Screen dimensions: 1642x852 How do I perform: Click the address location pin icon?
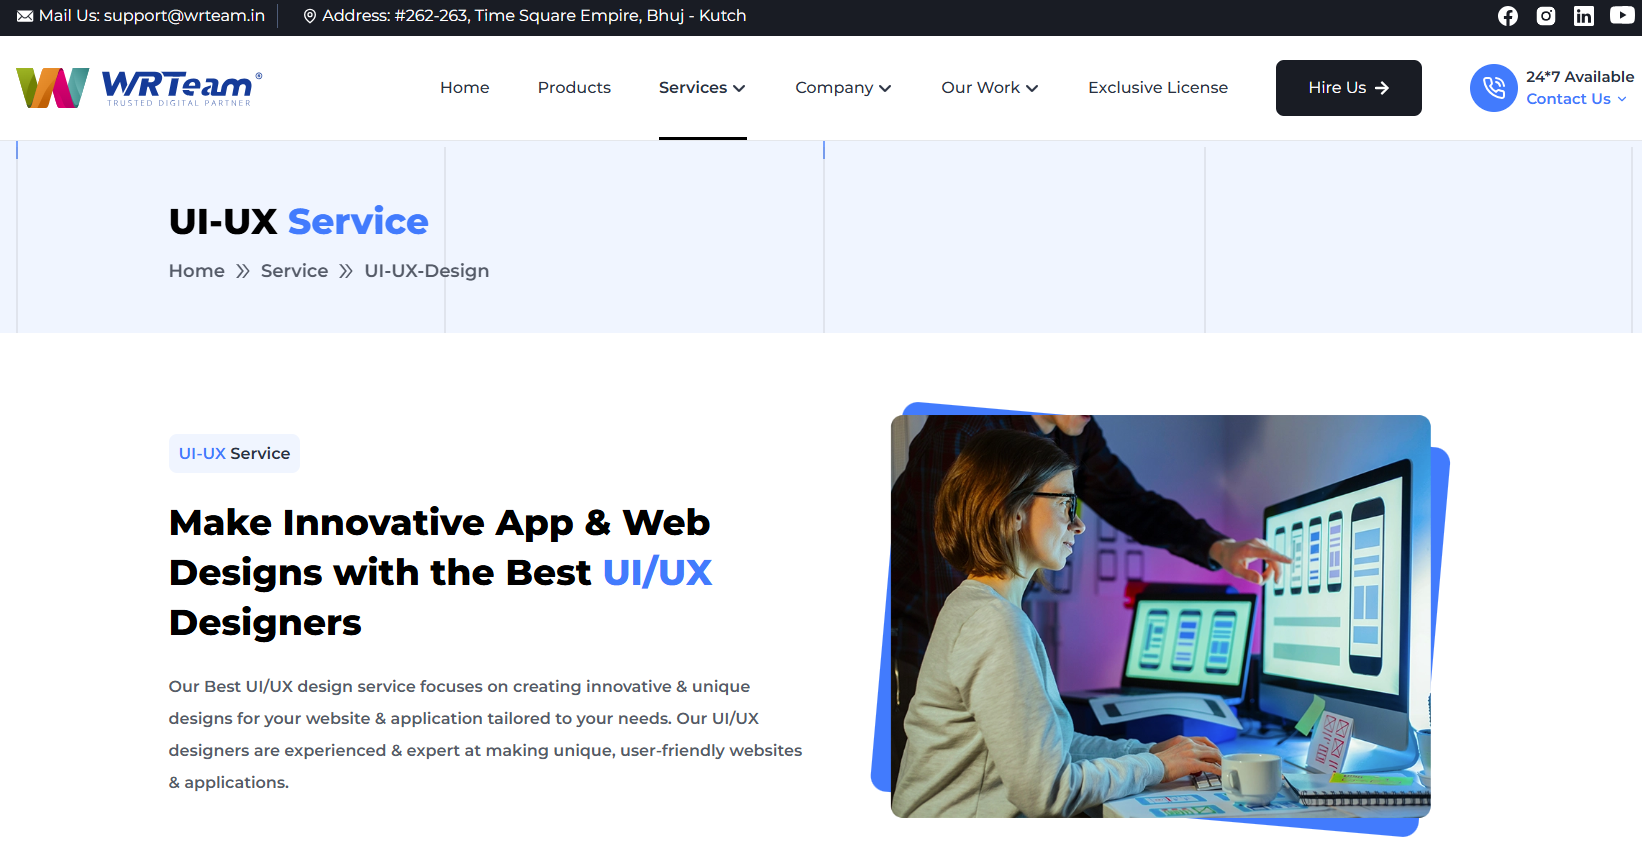pyautogui.click(x=310, y=16)
